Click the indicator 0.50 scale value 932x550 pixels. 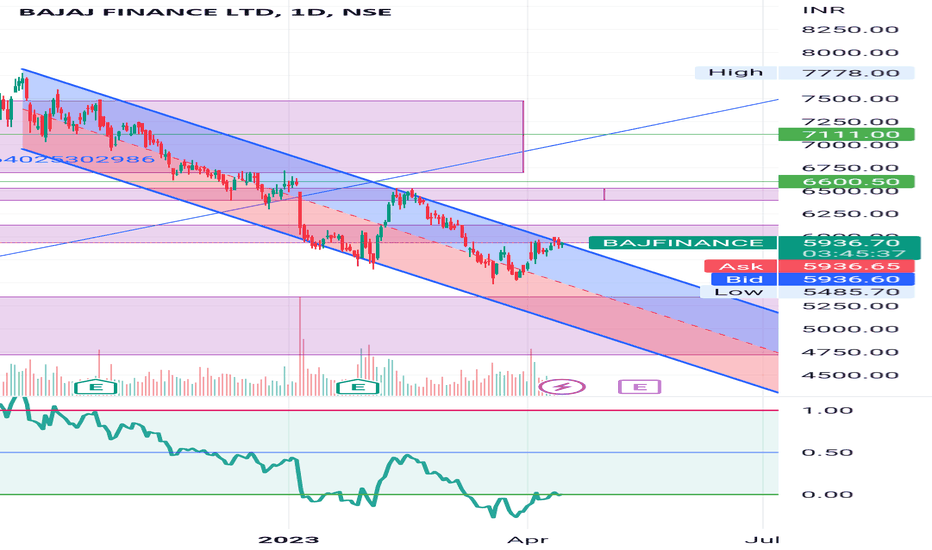click(827, 452)
